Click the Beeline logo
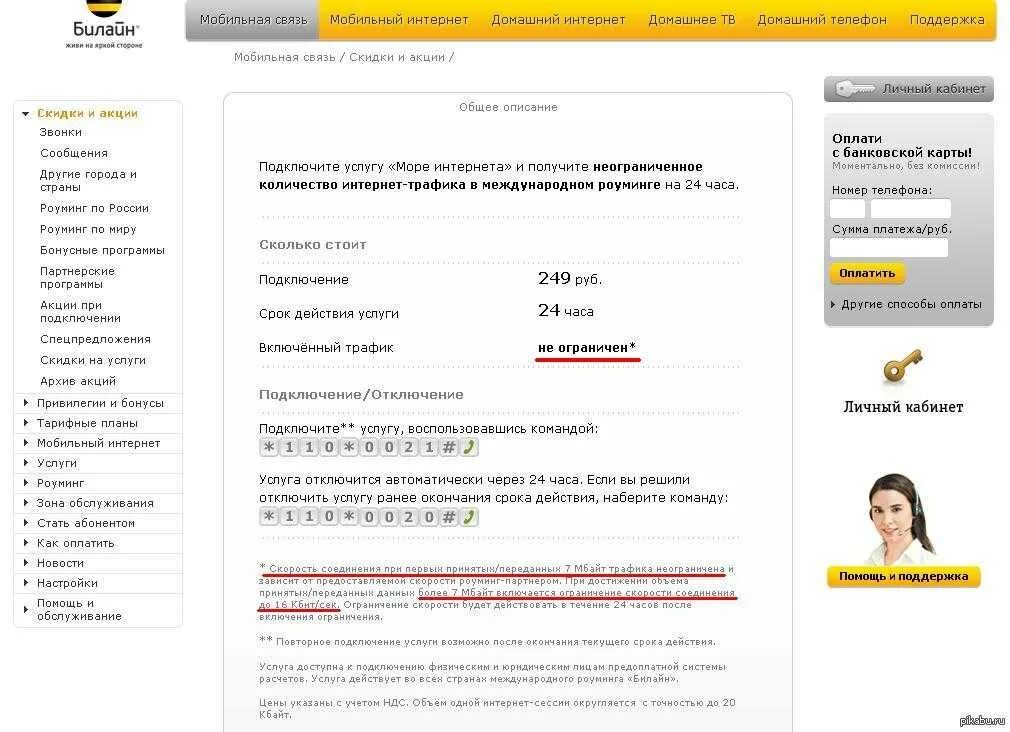Viewport: 1010px width, 732px height. pos(104,26)
